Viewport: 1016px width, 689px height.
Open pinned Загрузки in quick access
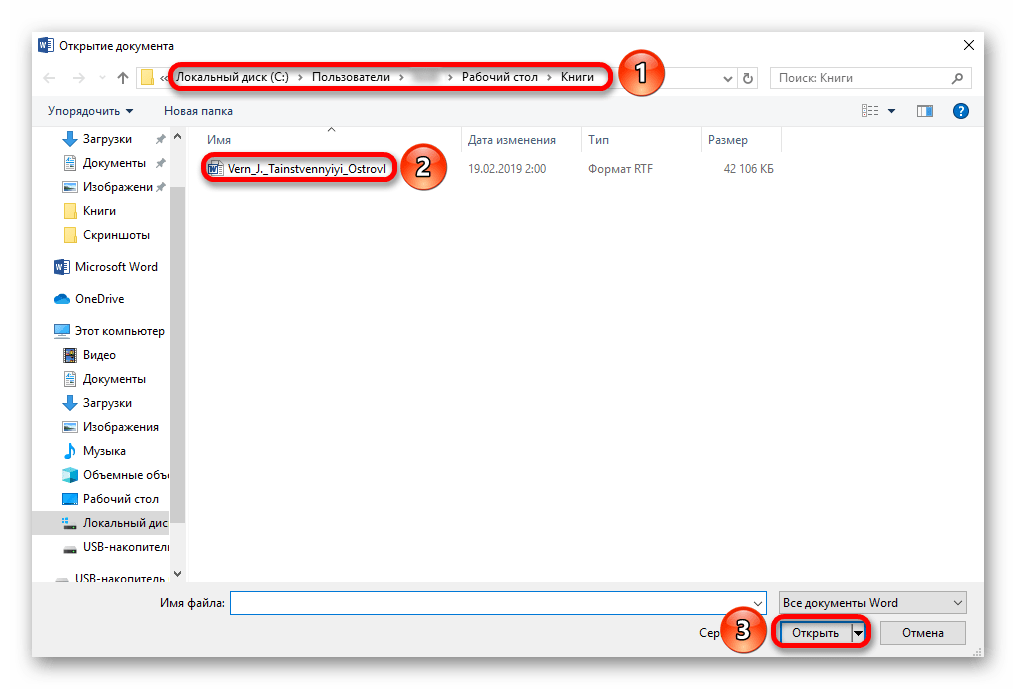click(x=107, y=139)
